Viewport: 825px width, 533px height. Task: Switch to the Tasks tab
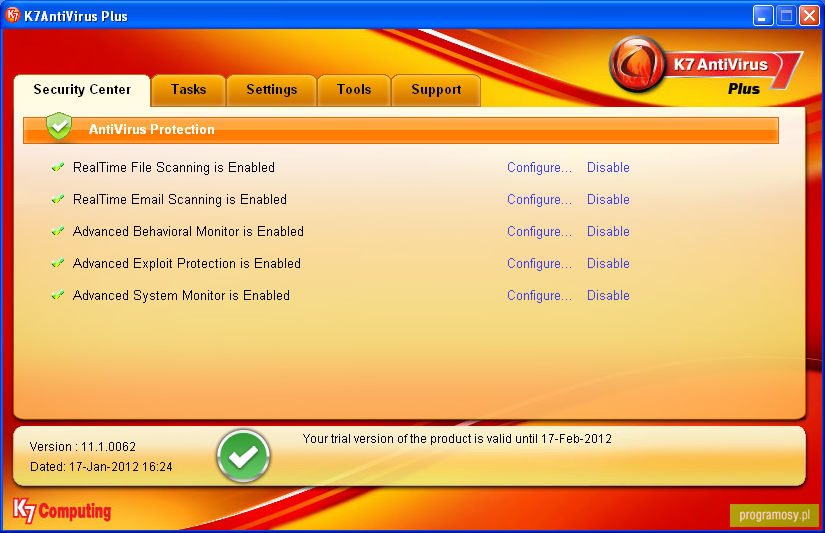[x=188, y=90]
